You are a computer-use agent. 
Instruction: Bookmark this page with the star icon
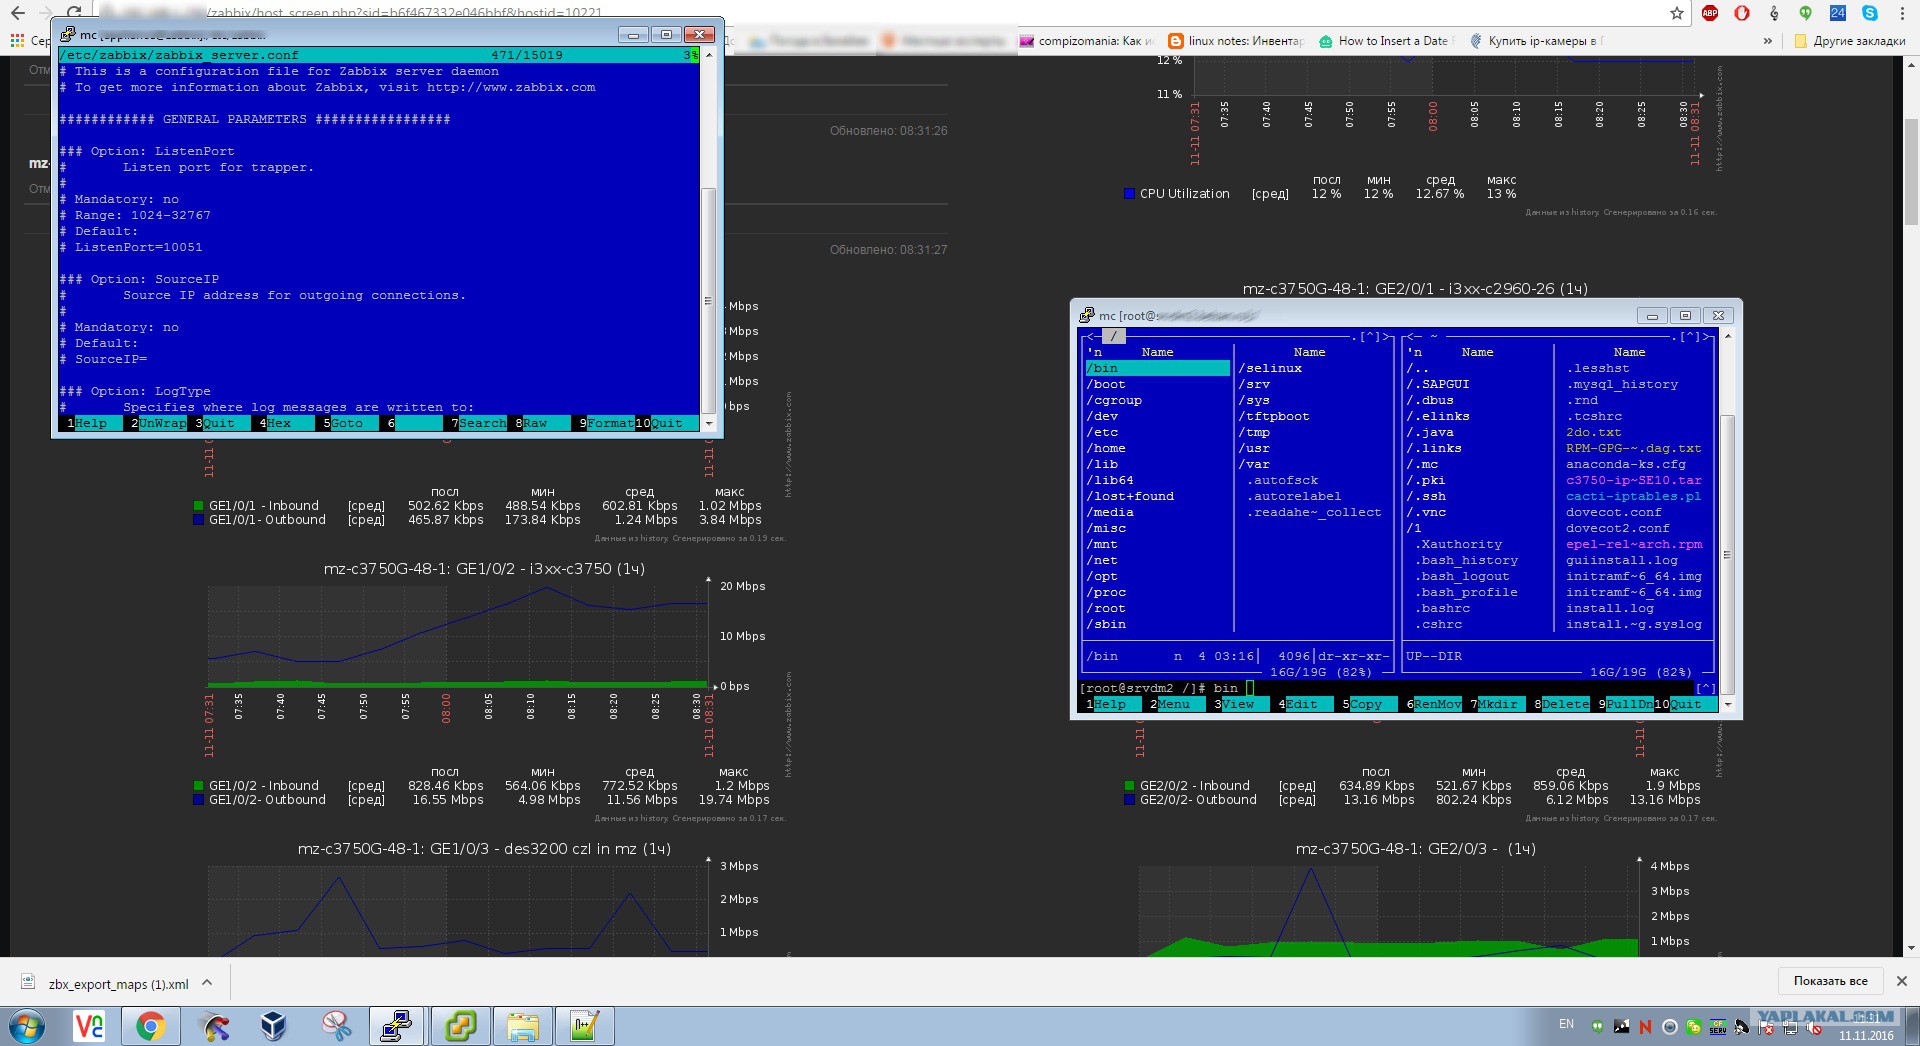click(x=1677, y=13)
